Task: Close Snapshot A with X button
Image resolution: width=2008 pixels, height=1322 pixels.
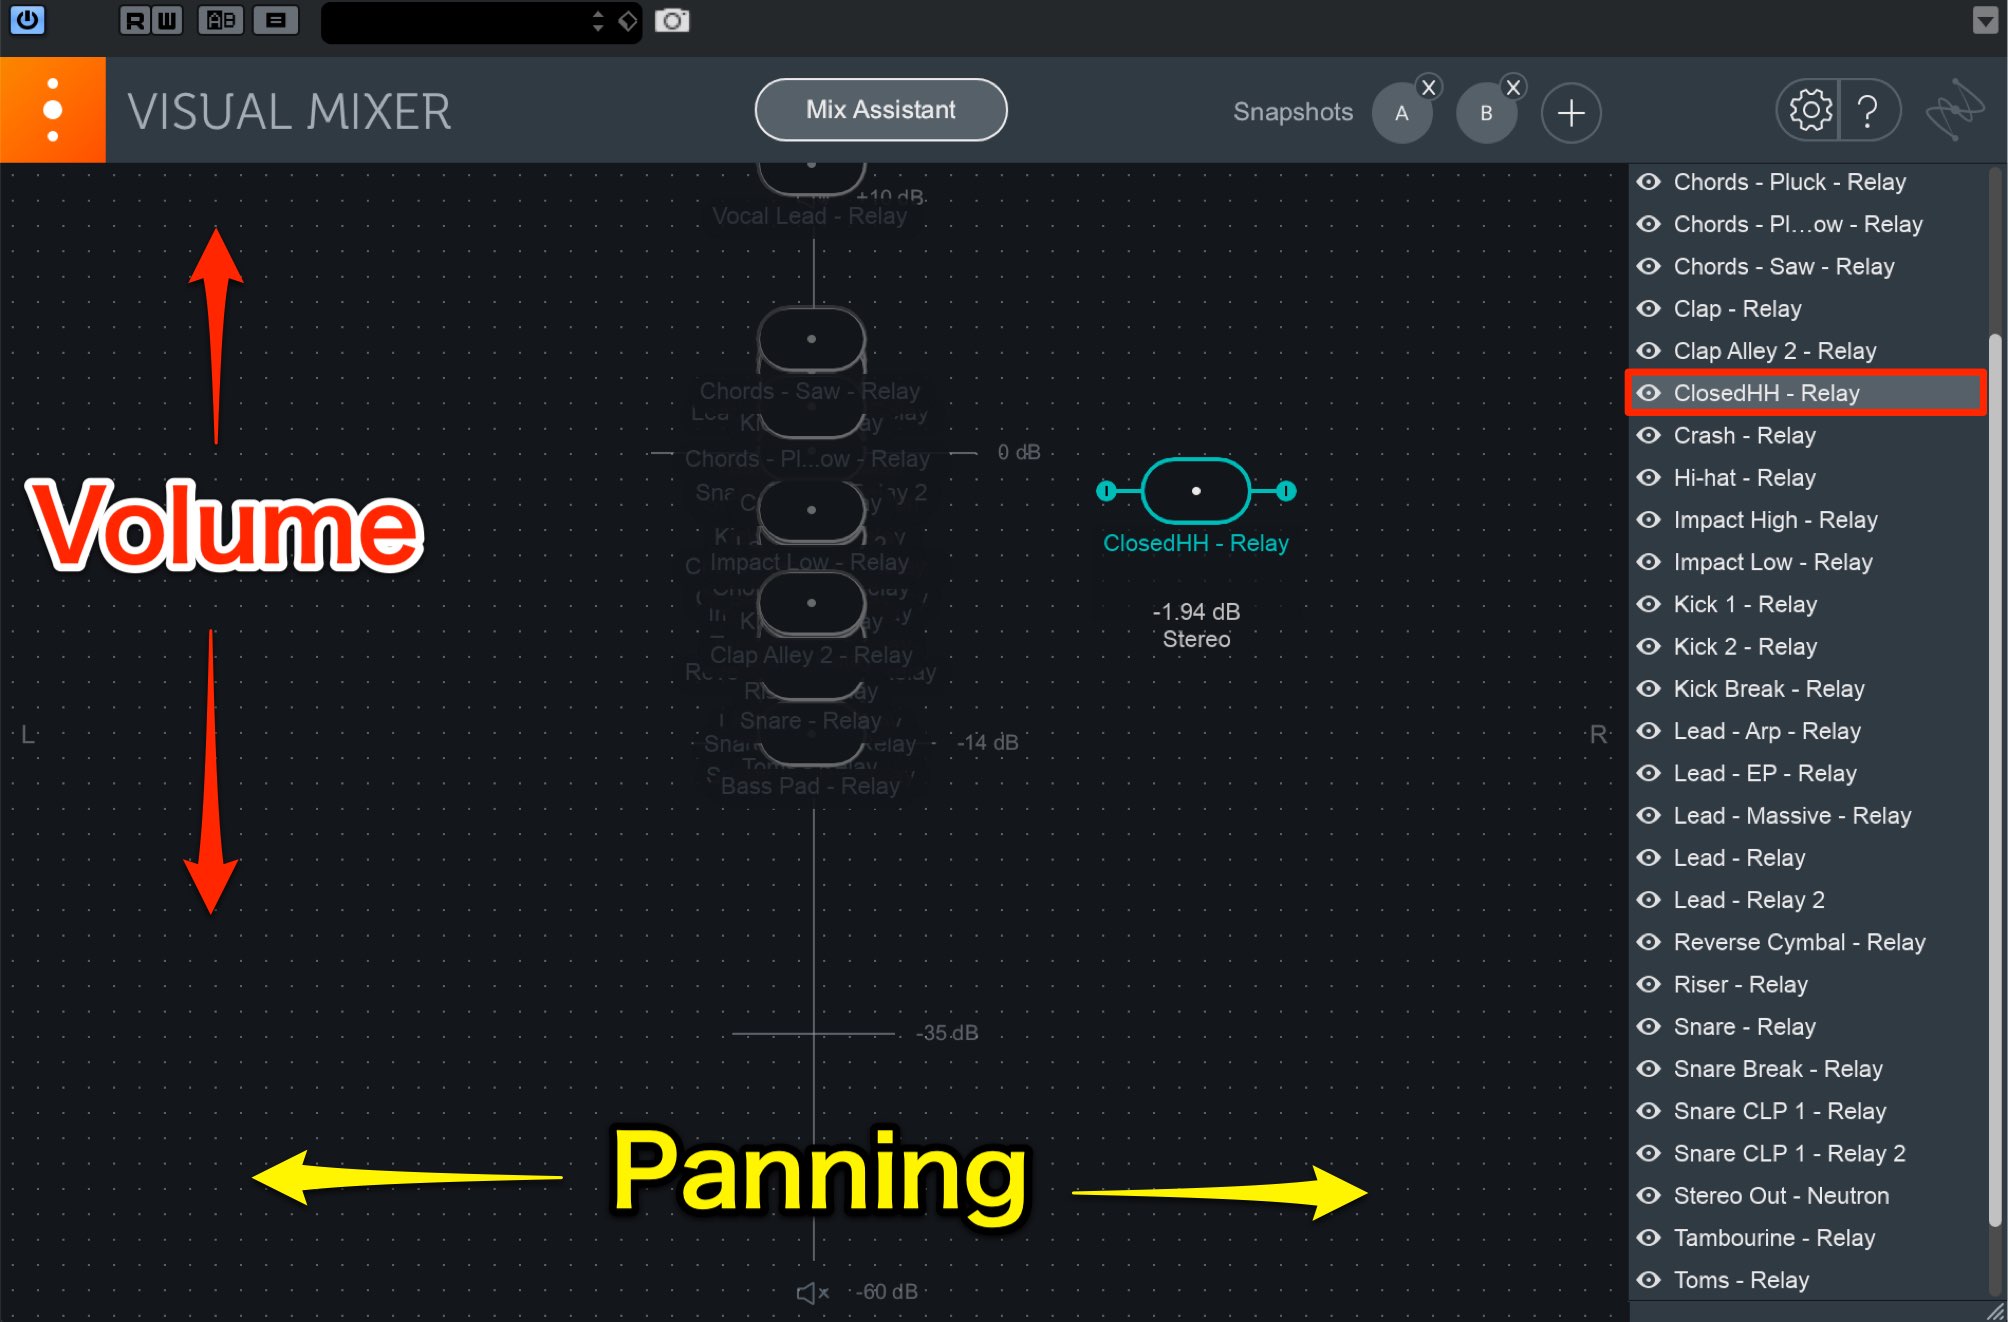Action: click(x=1427, y=86)
